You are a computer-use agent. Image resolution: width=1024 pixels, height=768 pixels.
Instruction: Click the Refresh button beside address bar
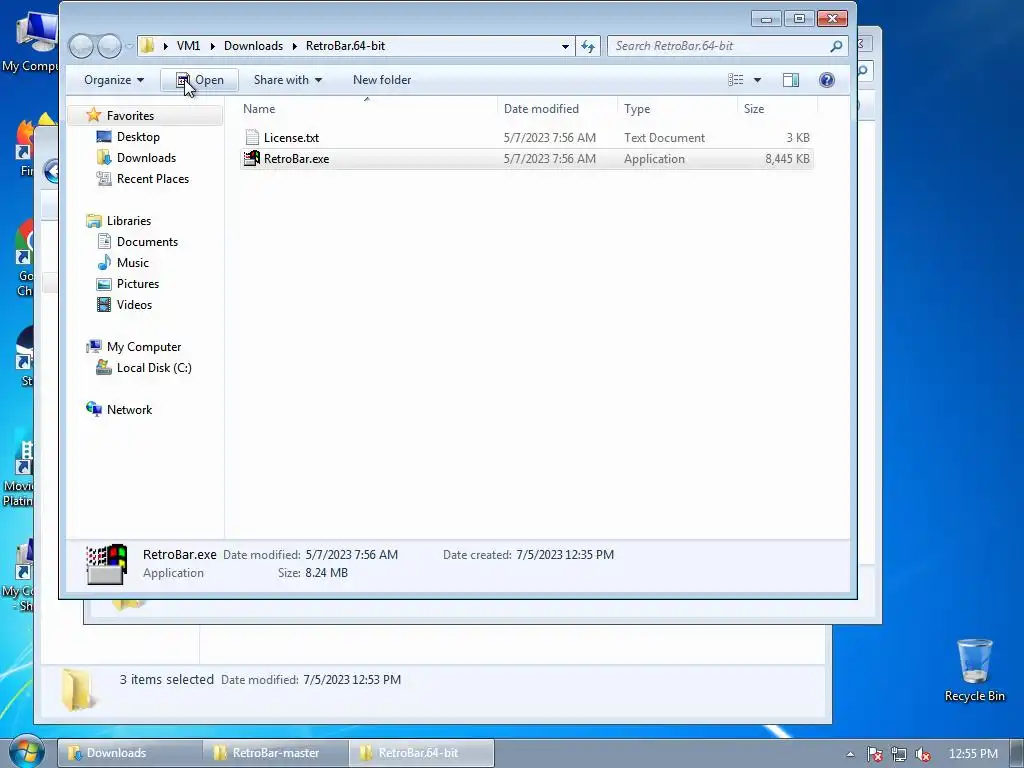tap(588, 46)
